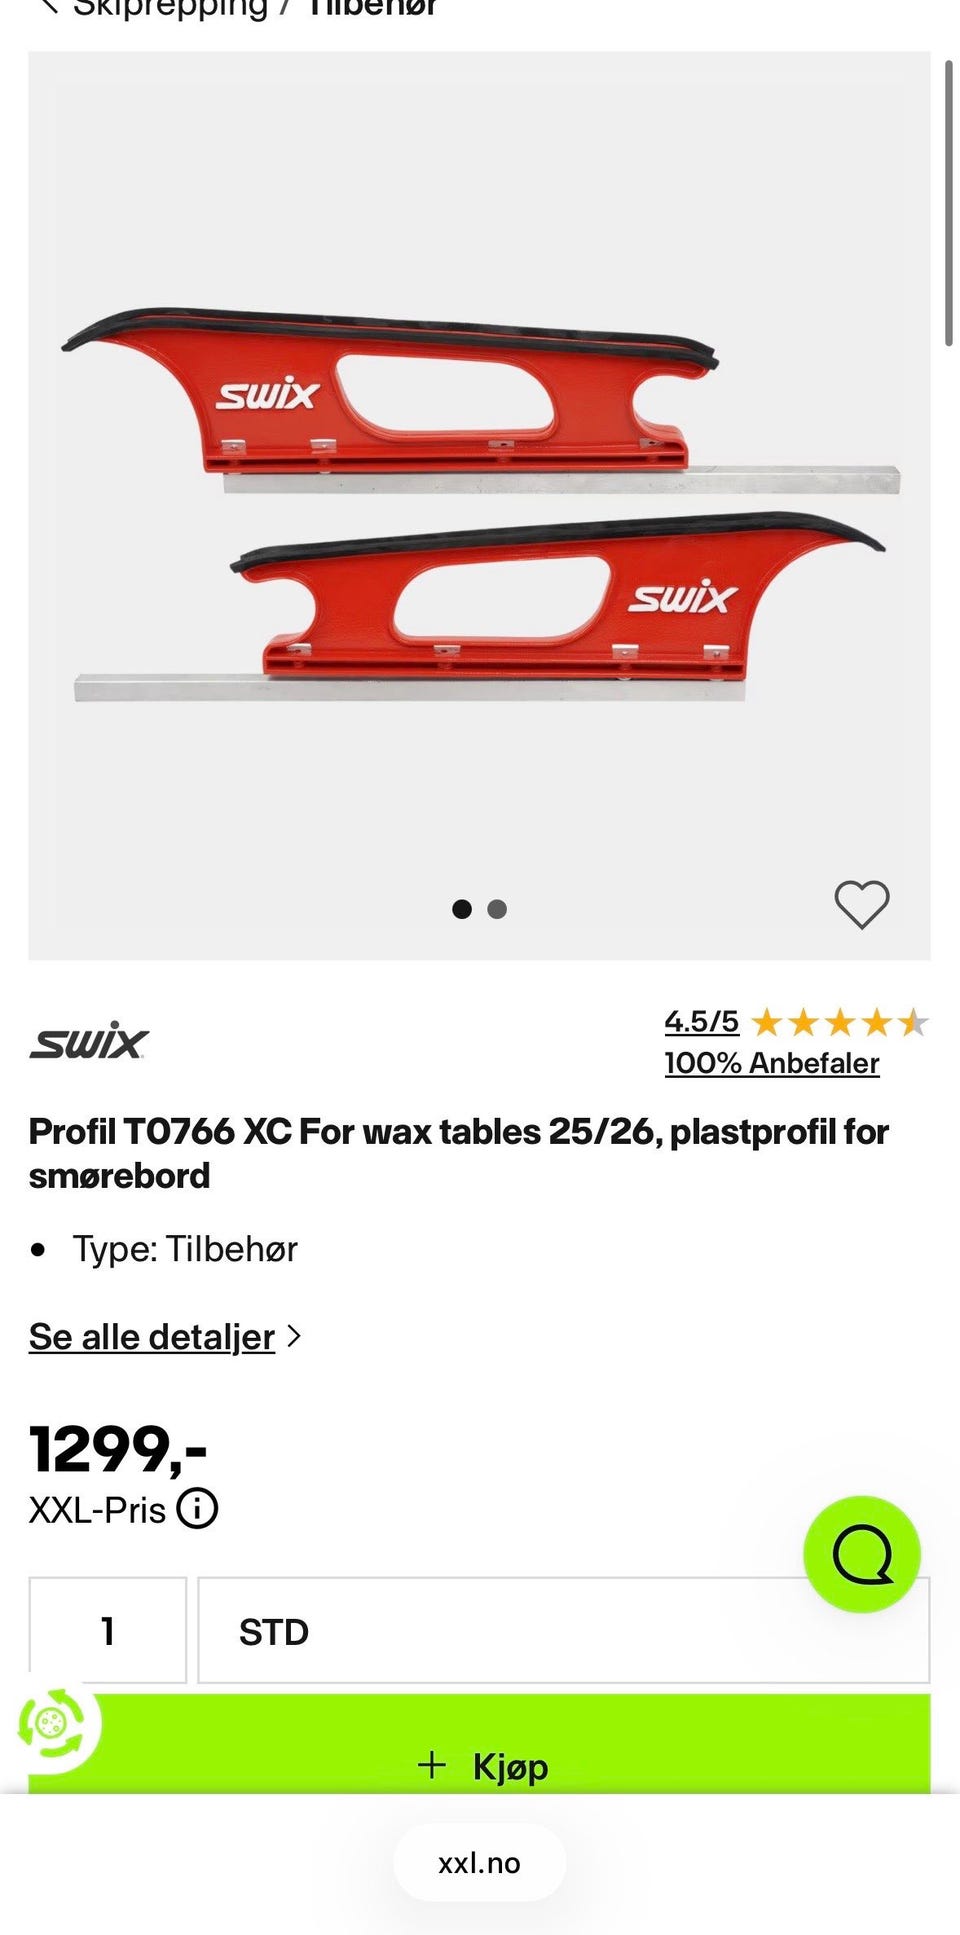Click the star rating icons
The width and height of the screenshot is (960, 1935).
tap(840, 1022)
